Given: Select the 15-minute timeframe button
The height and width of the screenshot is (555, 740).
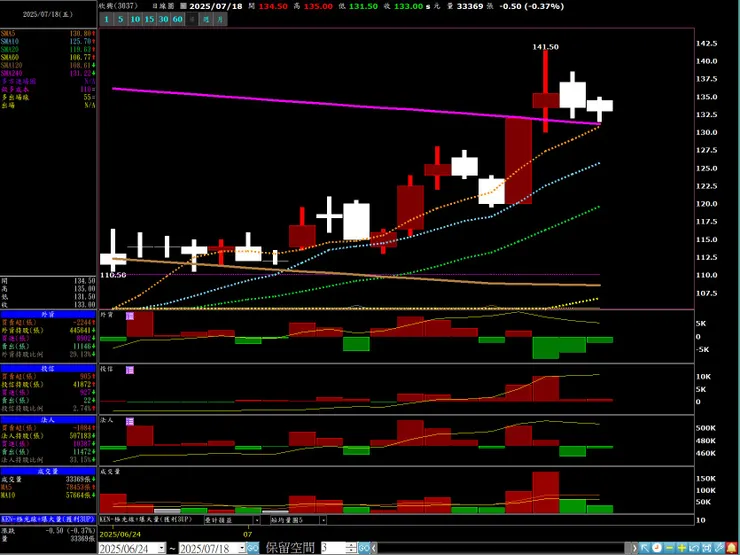Looking at the screenshot, I should pos(150,19).
